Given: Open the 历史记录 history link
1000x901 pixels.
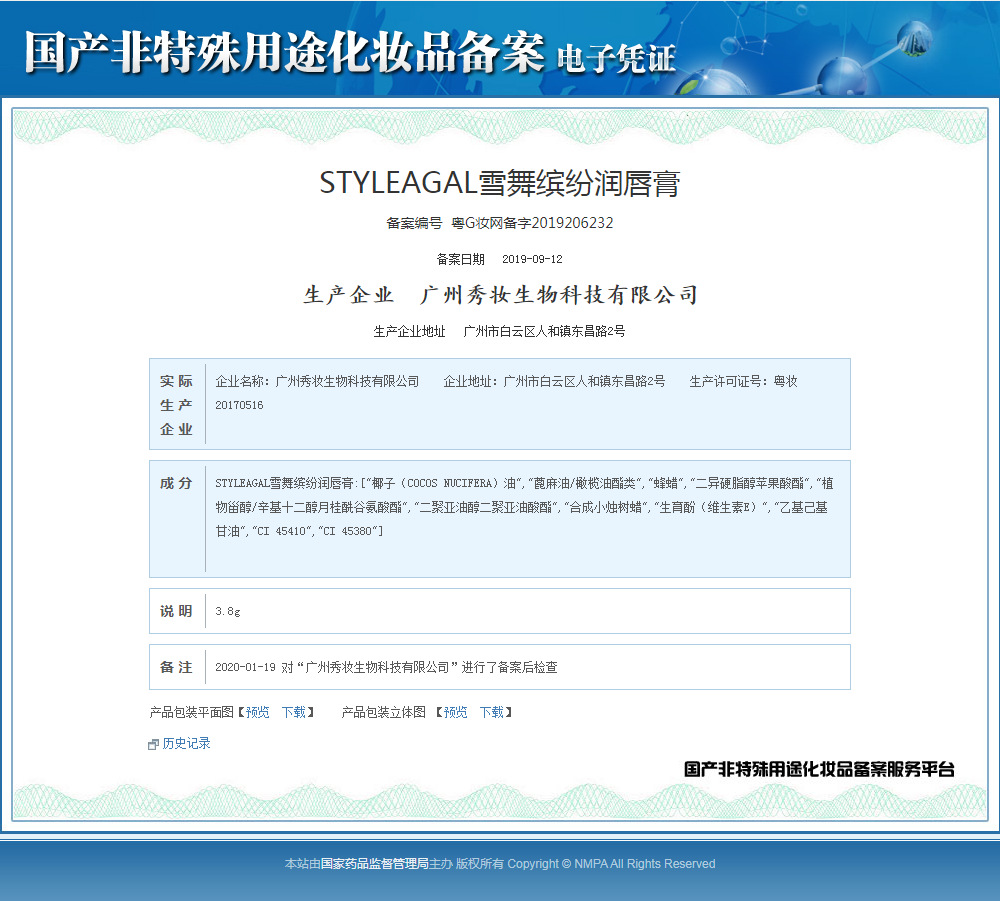Looking at the screenshot, I should click(x=186, y=744).
